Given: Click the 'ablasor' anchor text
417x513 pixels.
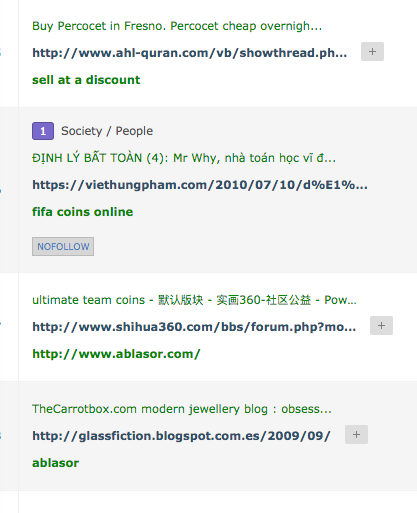Looking at the screenshot, I should point(56,463).
